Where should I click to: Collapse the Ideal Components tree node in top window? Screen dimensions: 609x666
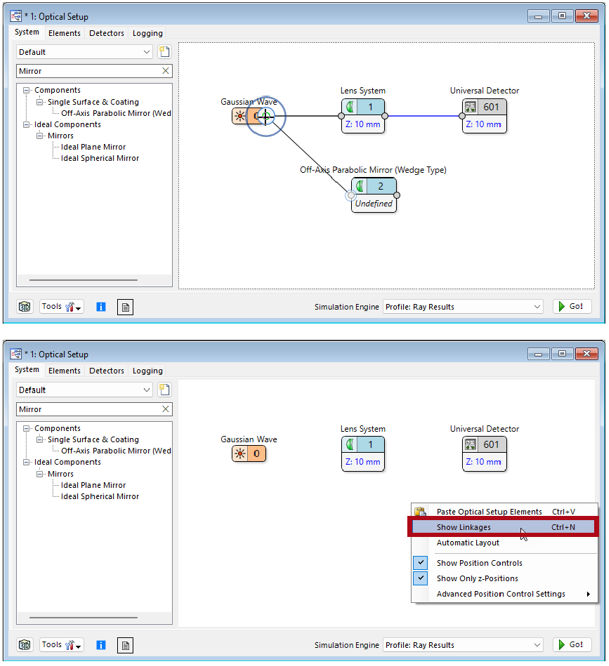(x=27, y=125)
